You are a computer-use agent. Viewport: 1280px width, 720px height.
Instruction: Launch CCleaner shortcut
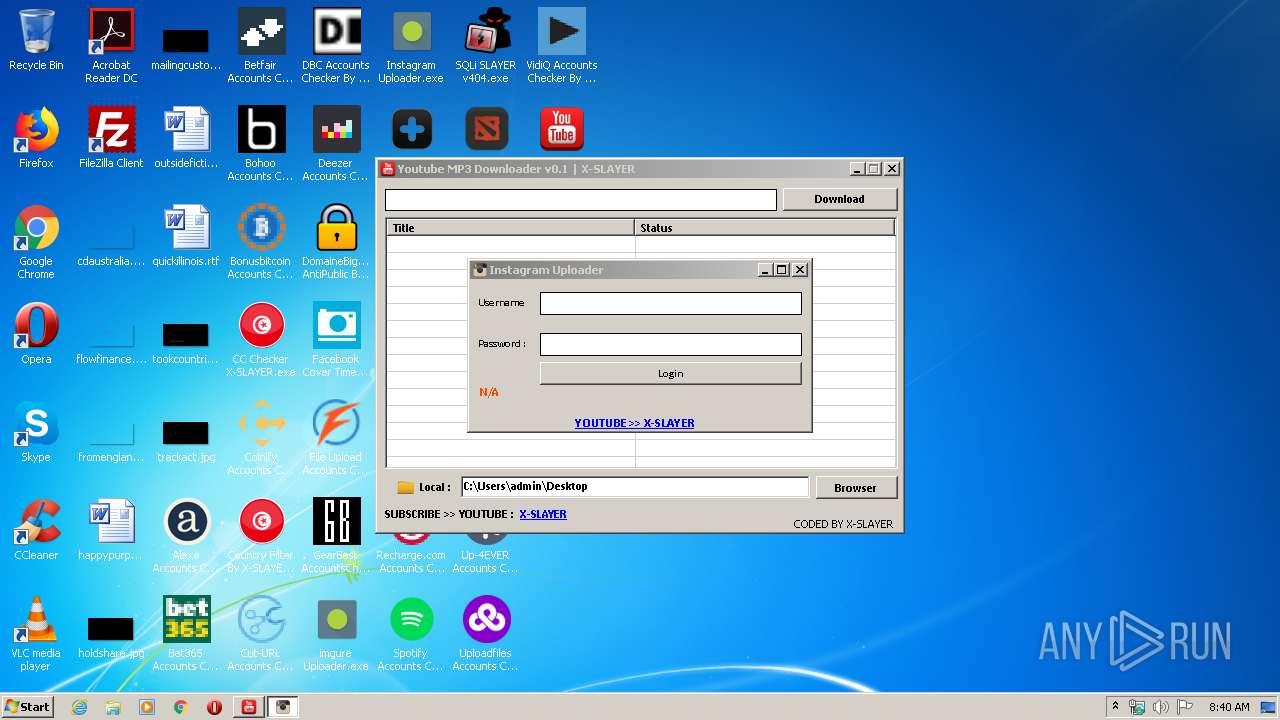pos(36,531)
